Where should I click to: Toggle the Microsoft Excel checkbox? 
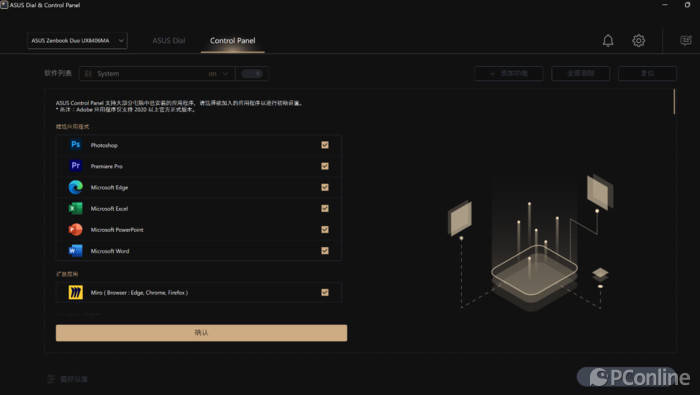pos(325,208)
